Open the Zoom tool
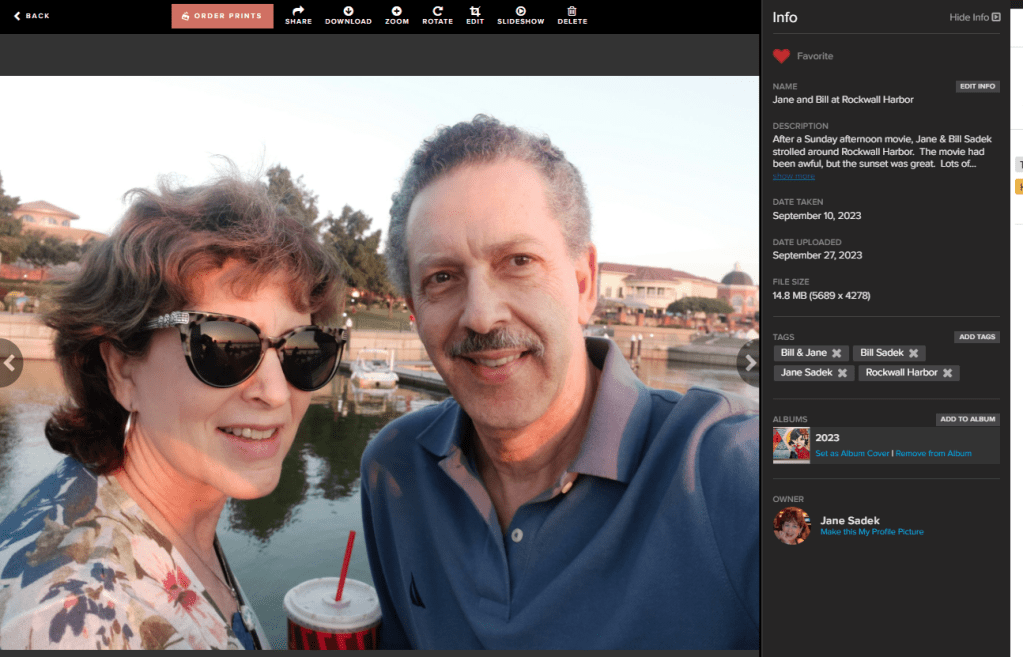This screenshot has height=657, width=1023. [397, 11]
